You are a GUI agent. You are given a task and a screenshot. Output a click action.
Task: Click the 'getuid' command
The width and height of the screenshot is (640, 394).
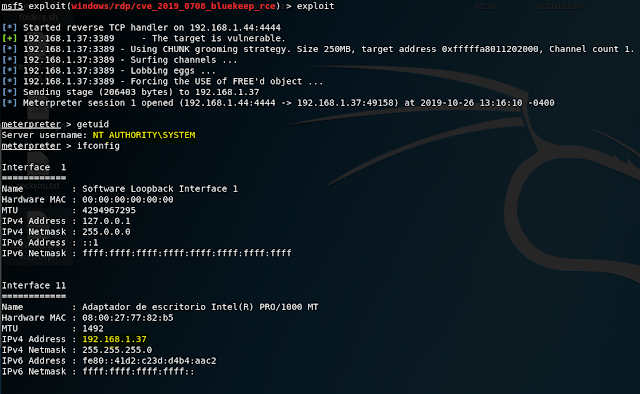coord(93,124)
